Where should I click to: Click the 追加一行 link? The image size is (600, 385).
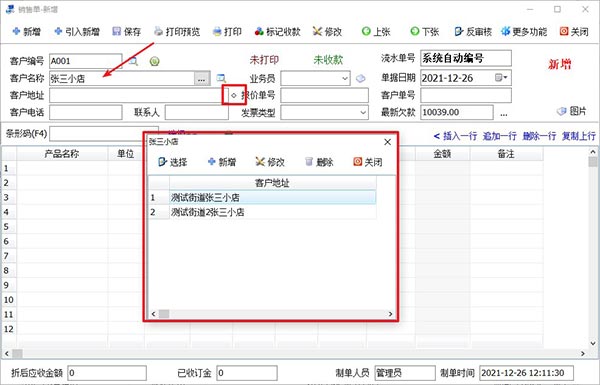coord(499,136)
